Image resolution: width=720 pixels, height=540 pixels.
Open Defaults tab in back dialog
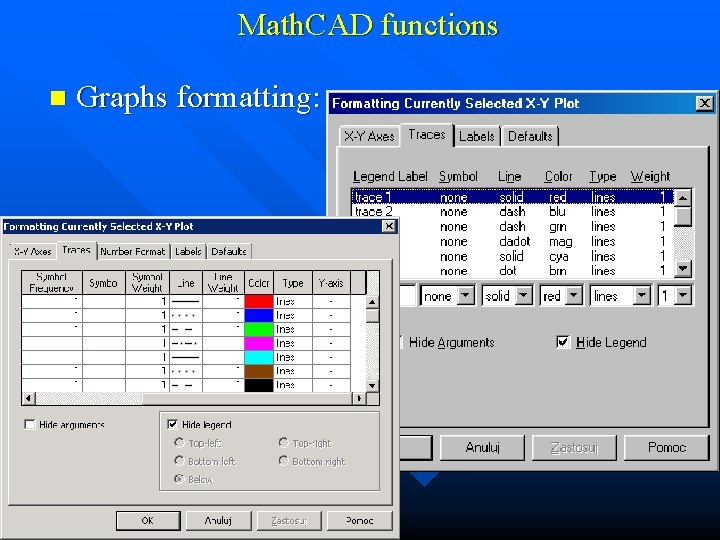tap(530, 136)
